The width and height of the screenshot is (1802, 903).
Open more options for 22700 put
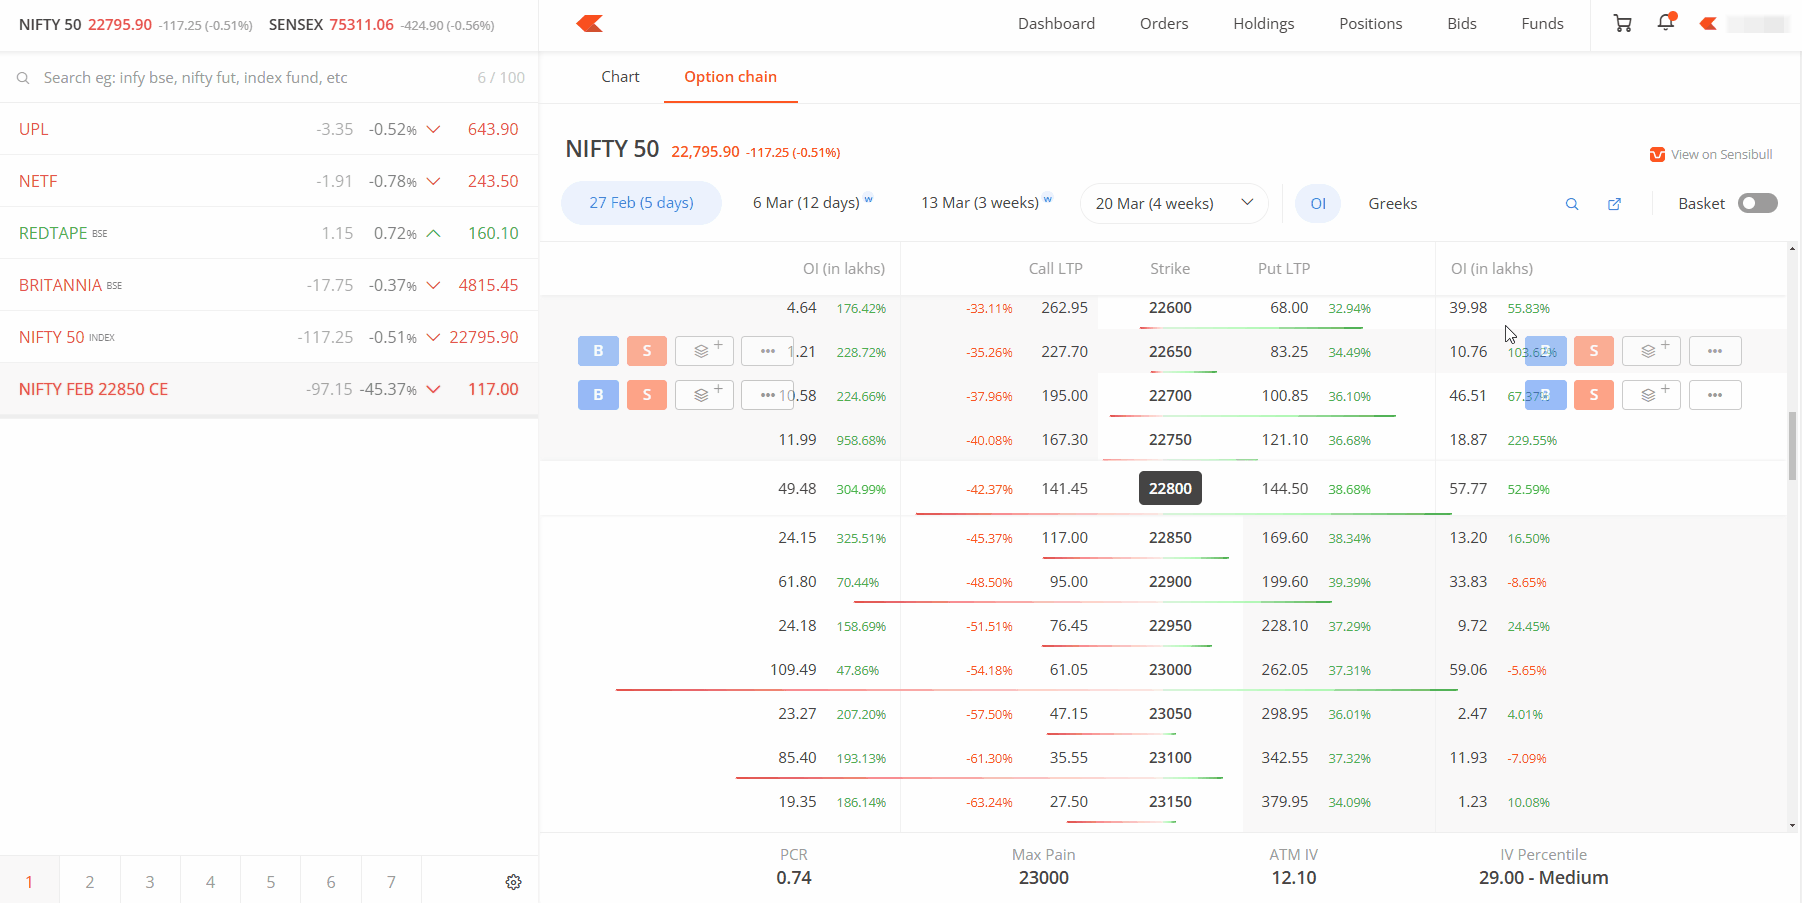(1715, 395)
